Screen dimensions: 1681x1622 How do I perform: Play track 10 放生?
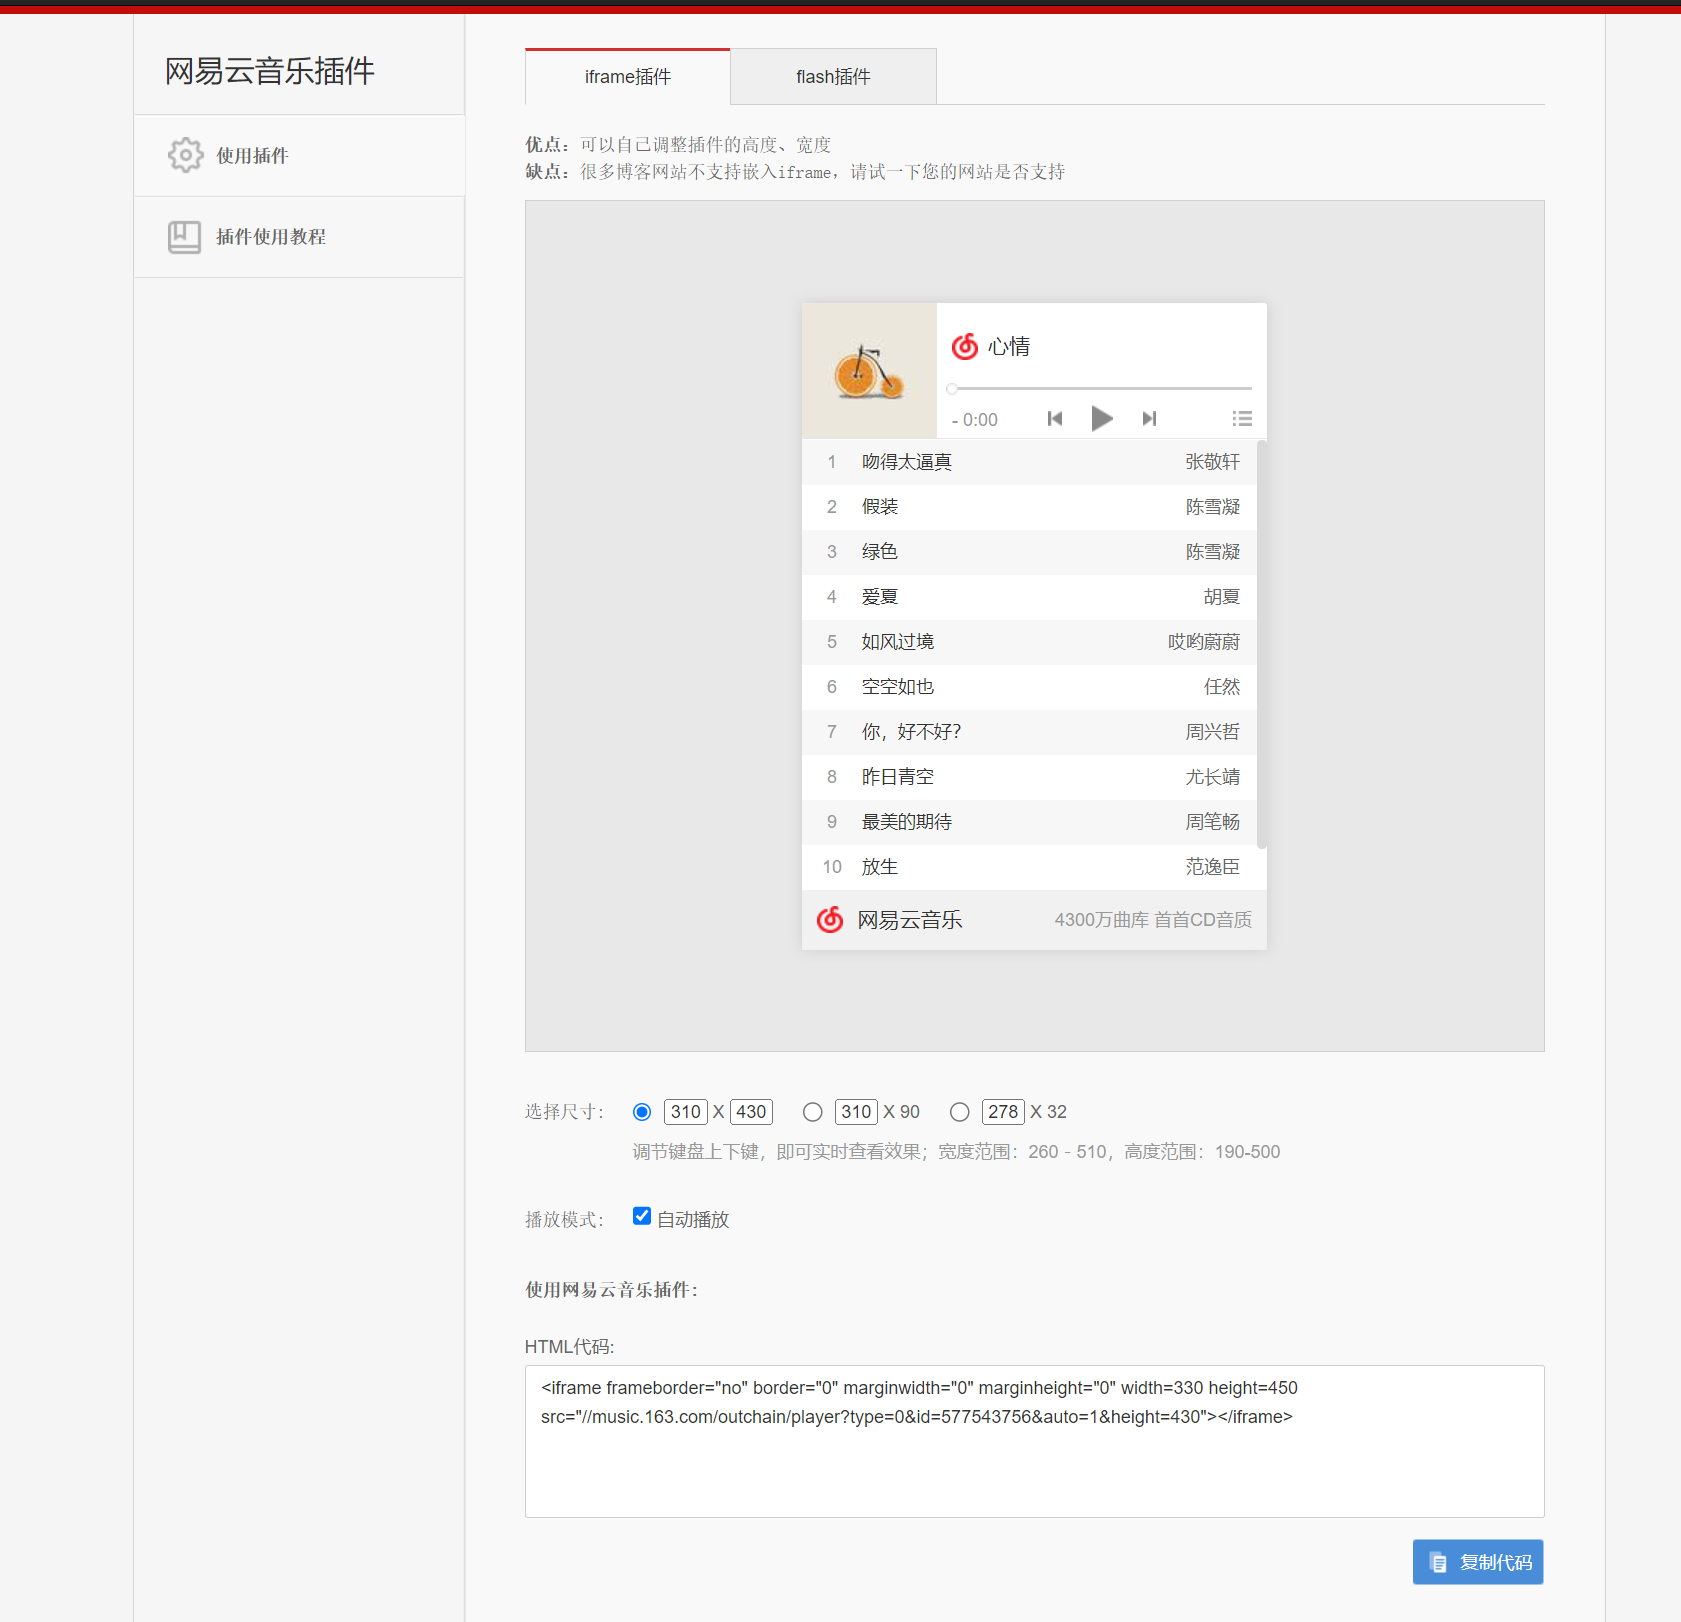click(1029, 867)
